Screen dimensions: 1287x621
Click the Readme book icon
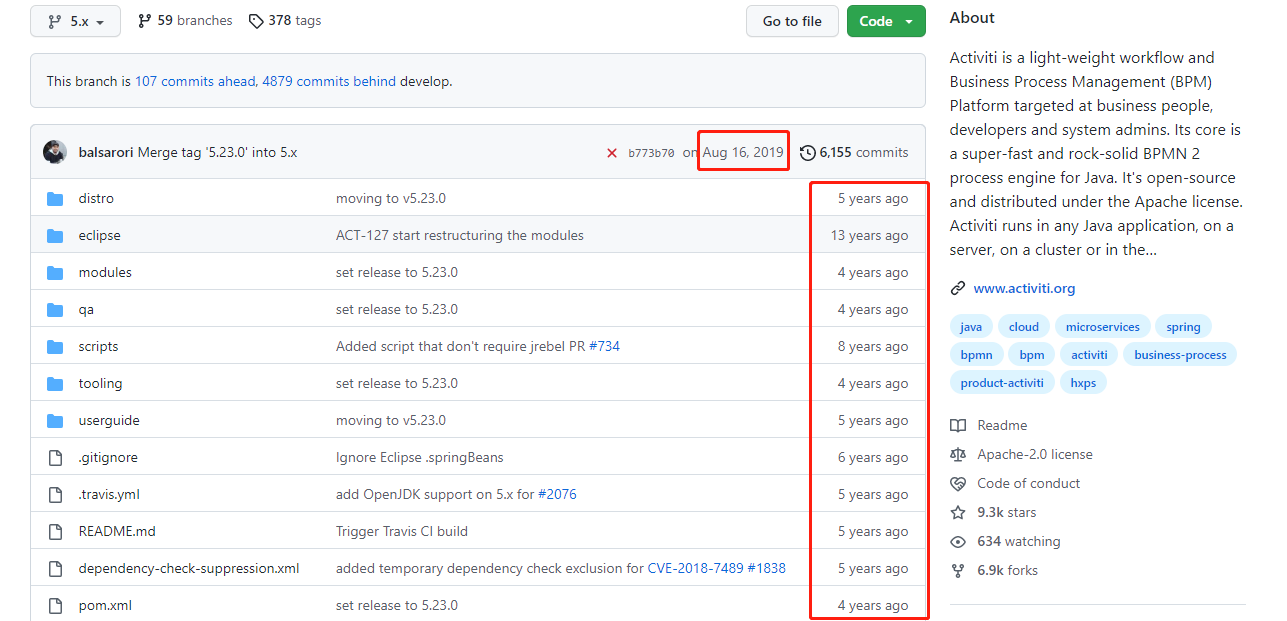click(x=958, y=425)
